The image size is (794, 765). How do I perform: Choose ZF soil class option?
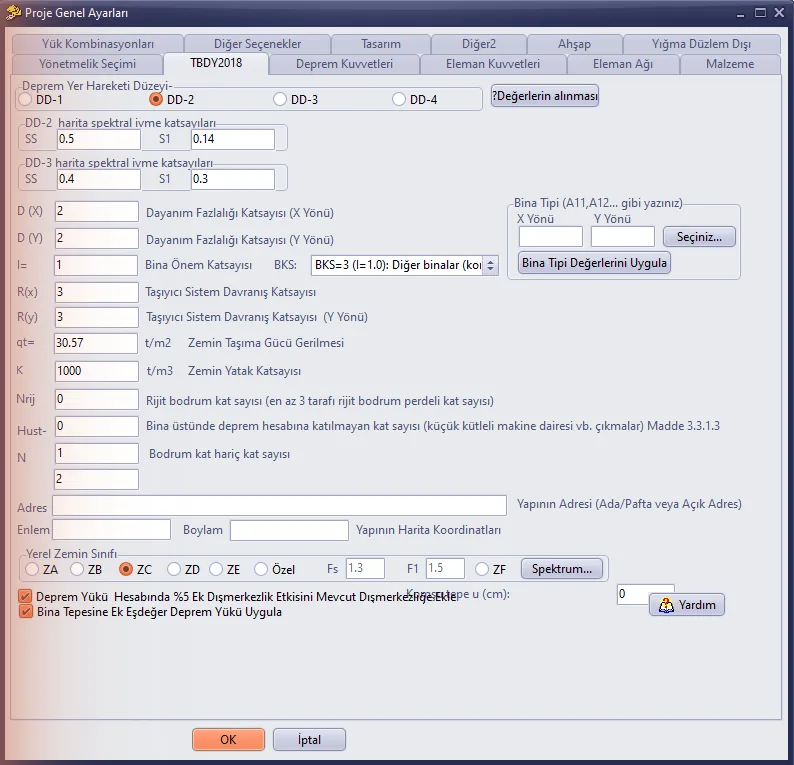click(x=482, y=569)
